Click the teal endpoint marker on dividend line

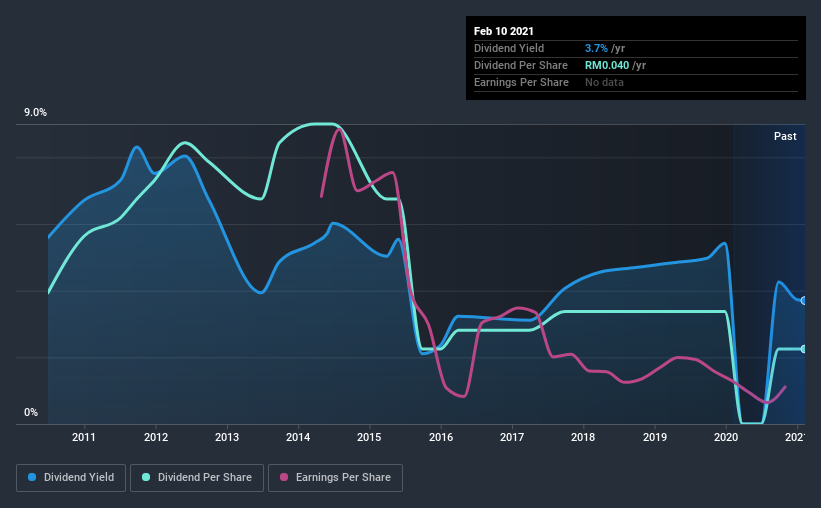803,349
